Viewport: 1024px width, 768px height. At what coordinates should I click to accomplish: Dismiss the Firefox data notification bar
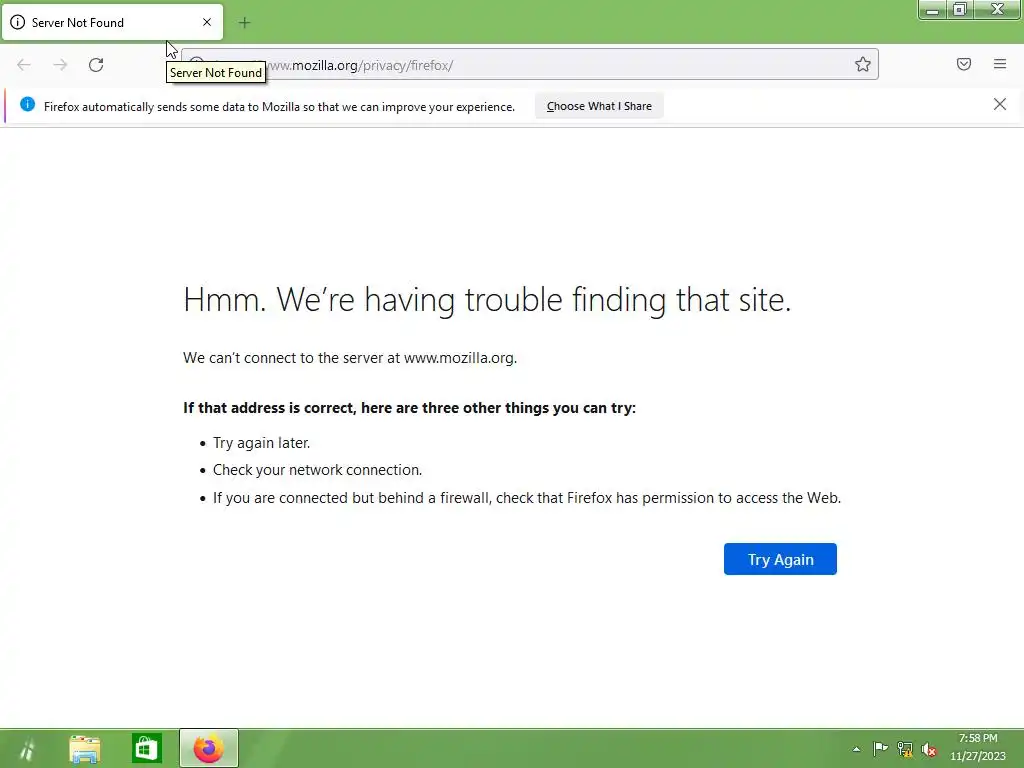coord(999,104)
